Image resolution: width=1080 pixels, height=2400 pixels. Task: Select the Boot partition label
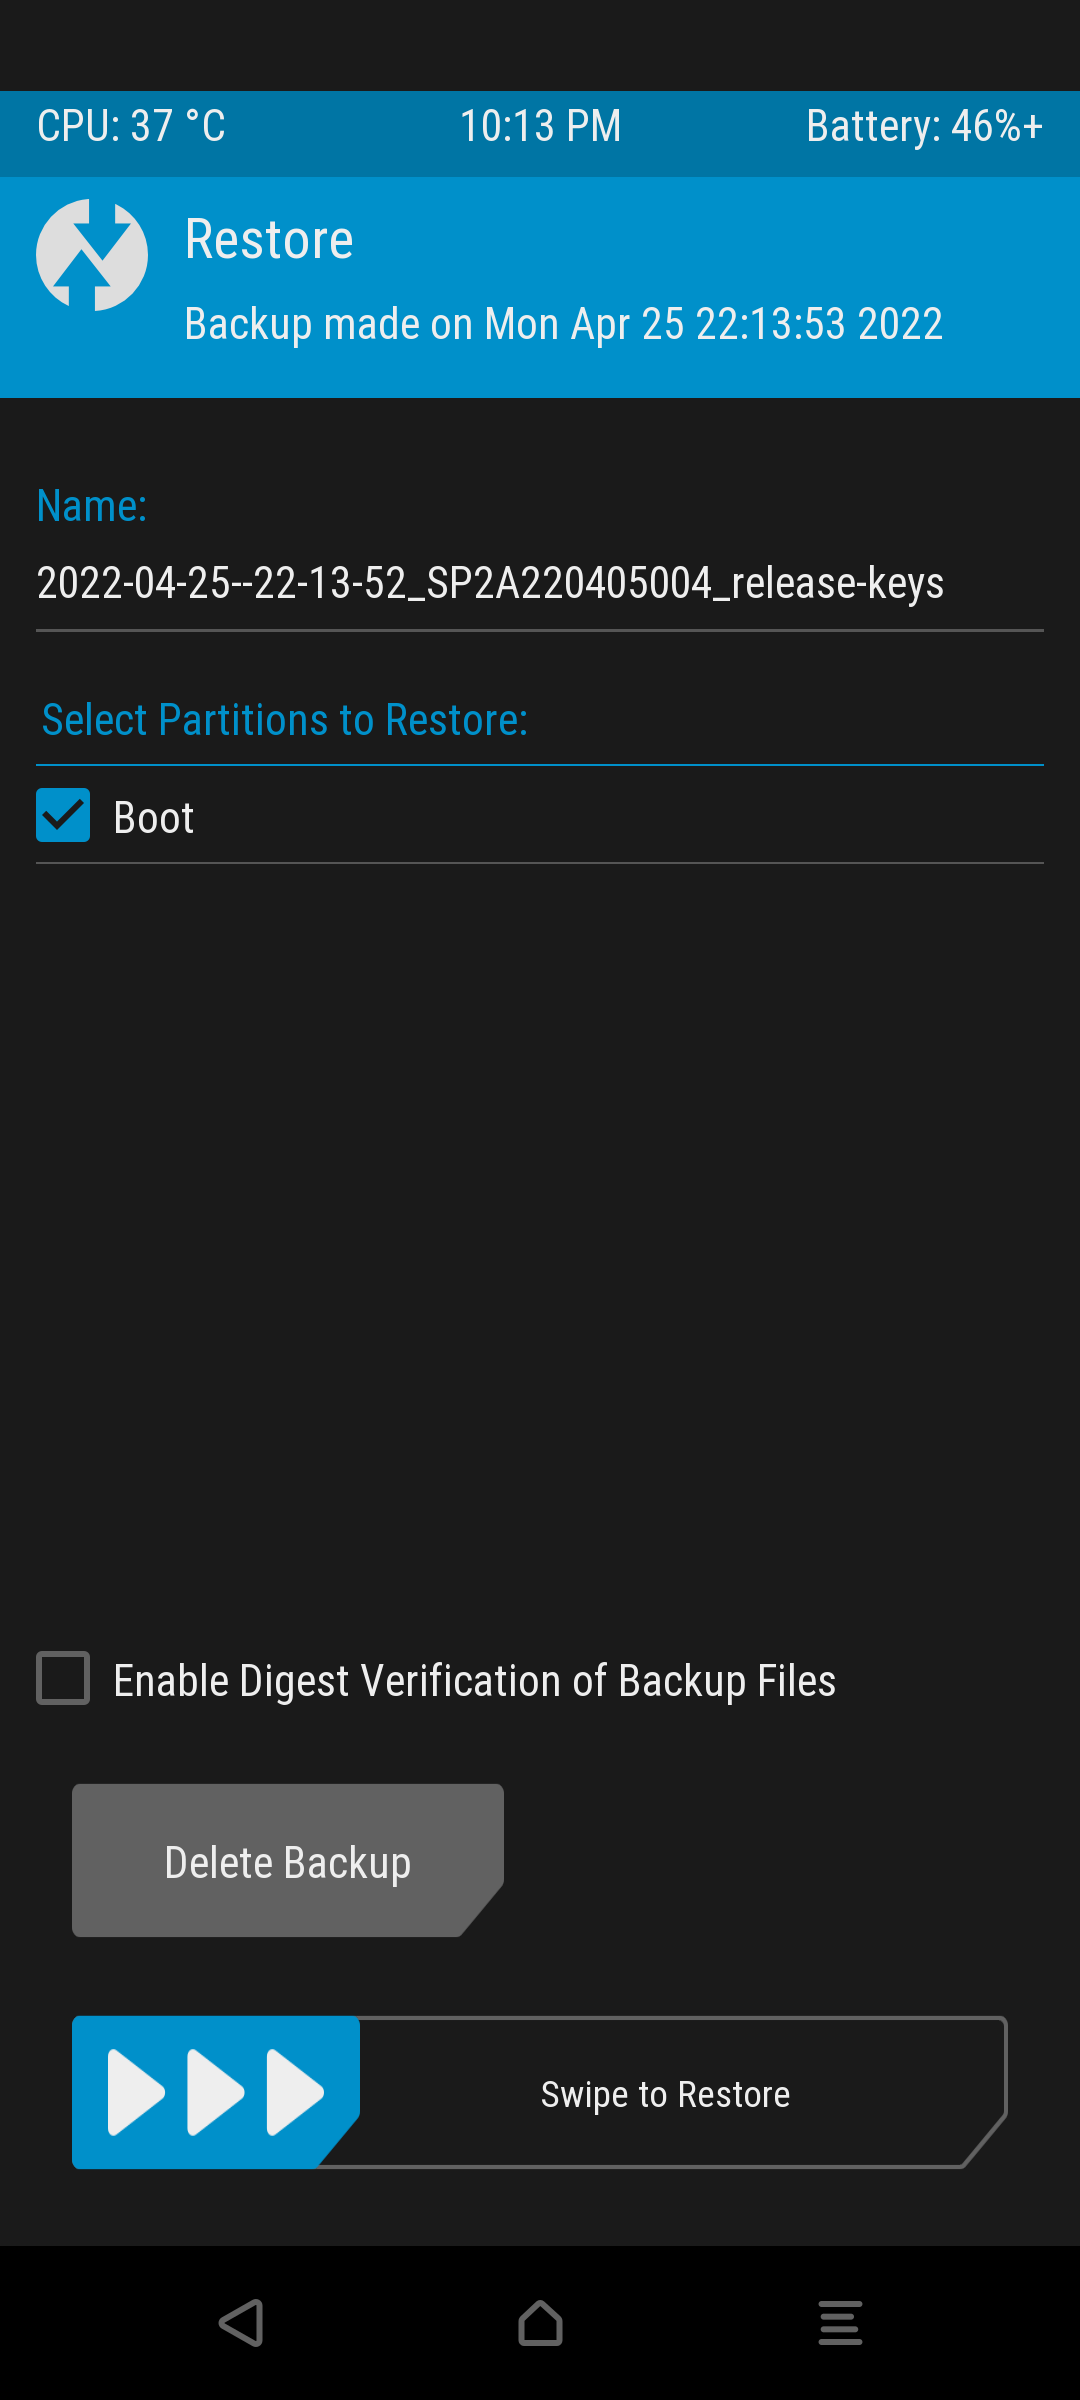click(x=153, y=818)
